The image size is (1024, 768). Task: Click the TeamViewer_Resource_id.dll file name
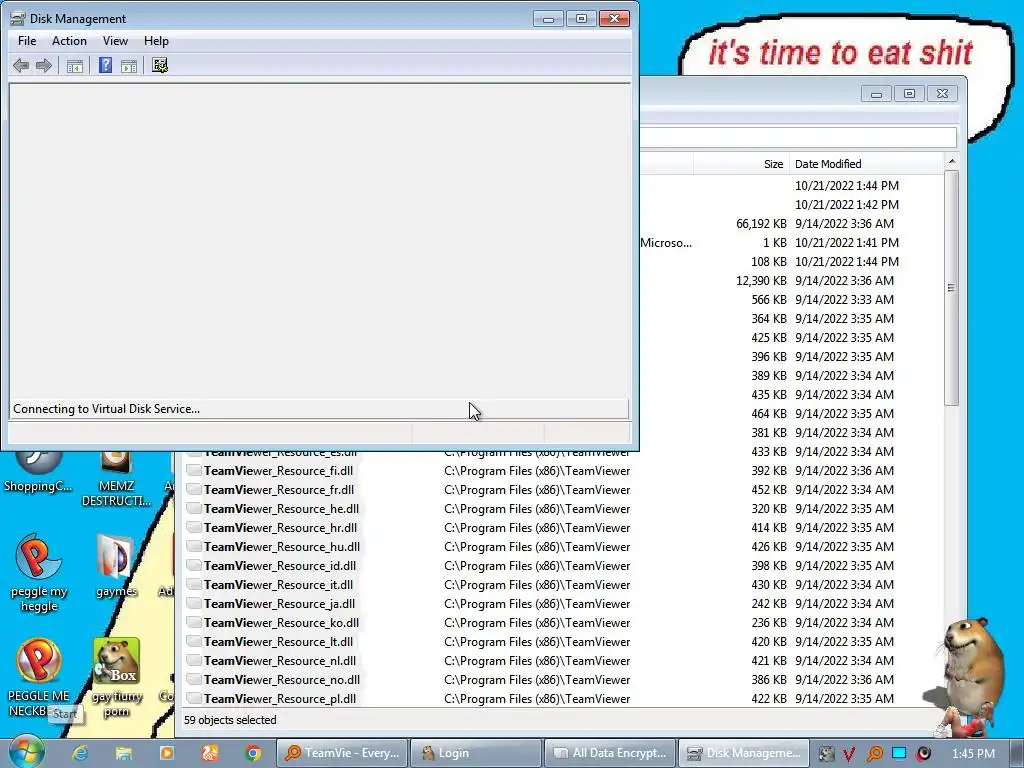pyautogui.click(x=280, y=566)
